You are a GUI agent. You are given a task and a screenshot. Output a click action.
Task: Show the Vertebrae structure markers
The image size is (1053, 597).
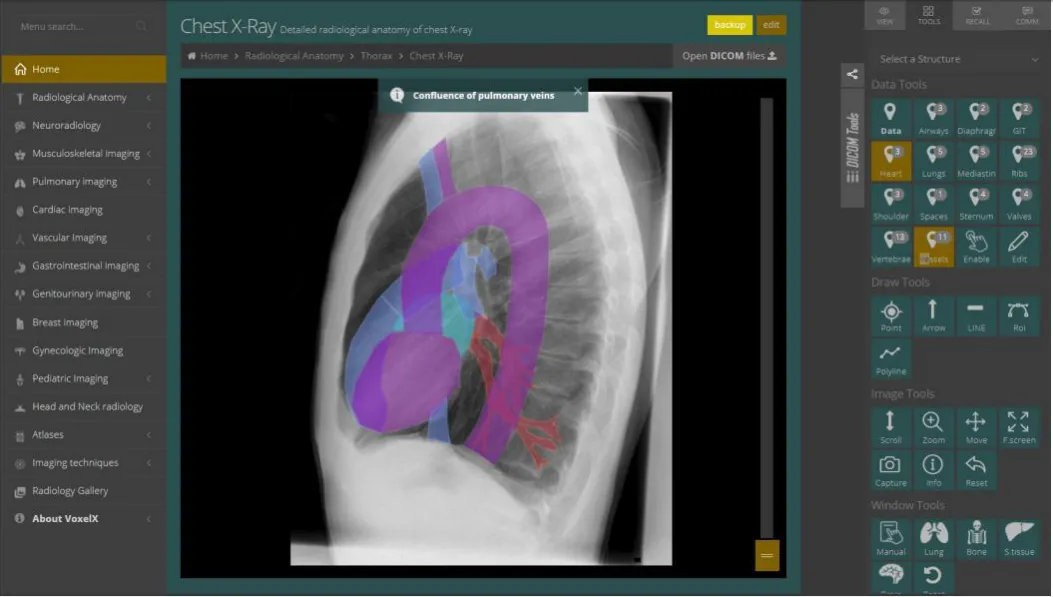pos(890,246)
